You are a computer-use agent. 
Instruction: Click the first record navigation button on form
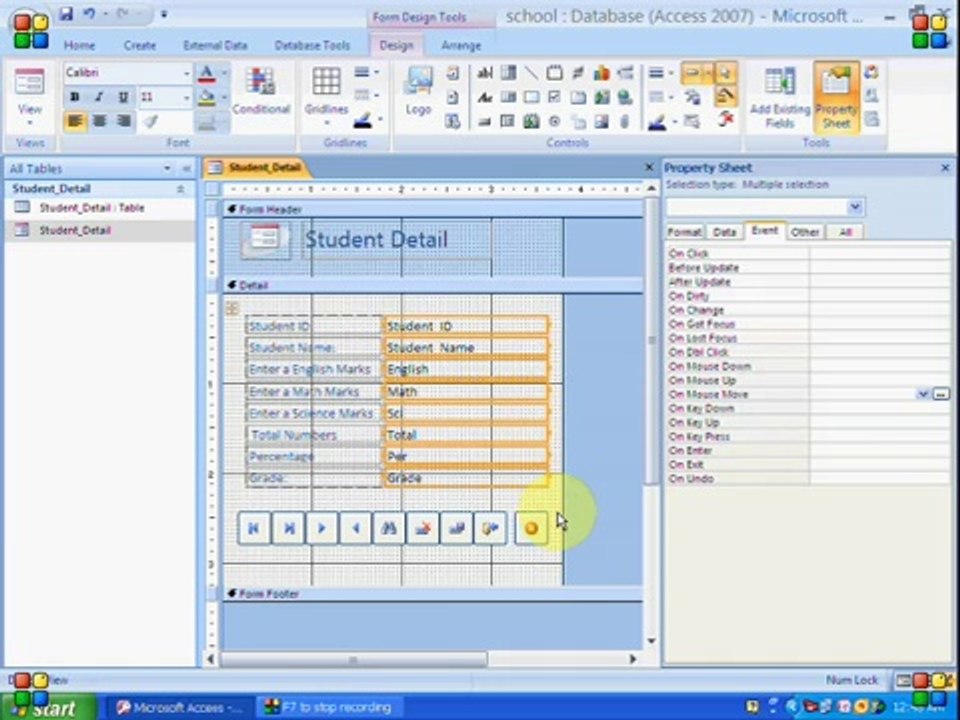click(253, 528)
